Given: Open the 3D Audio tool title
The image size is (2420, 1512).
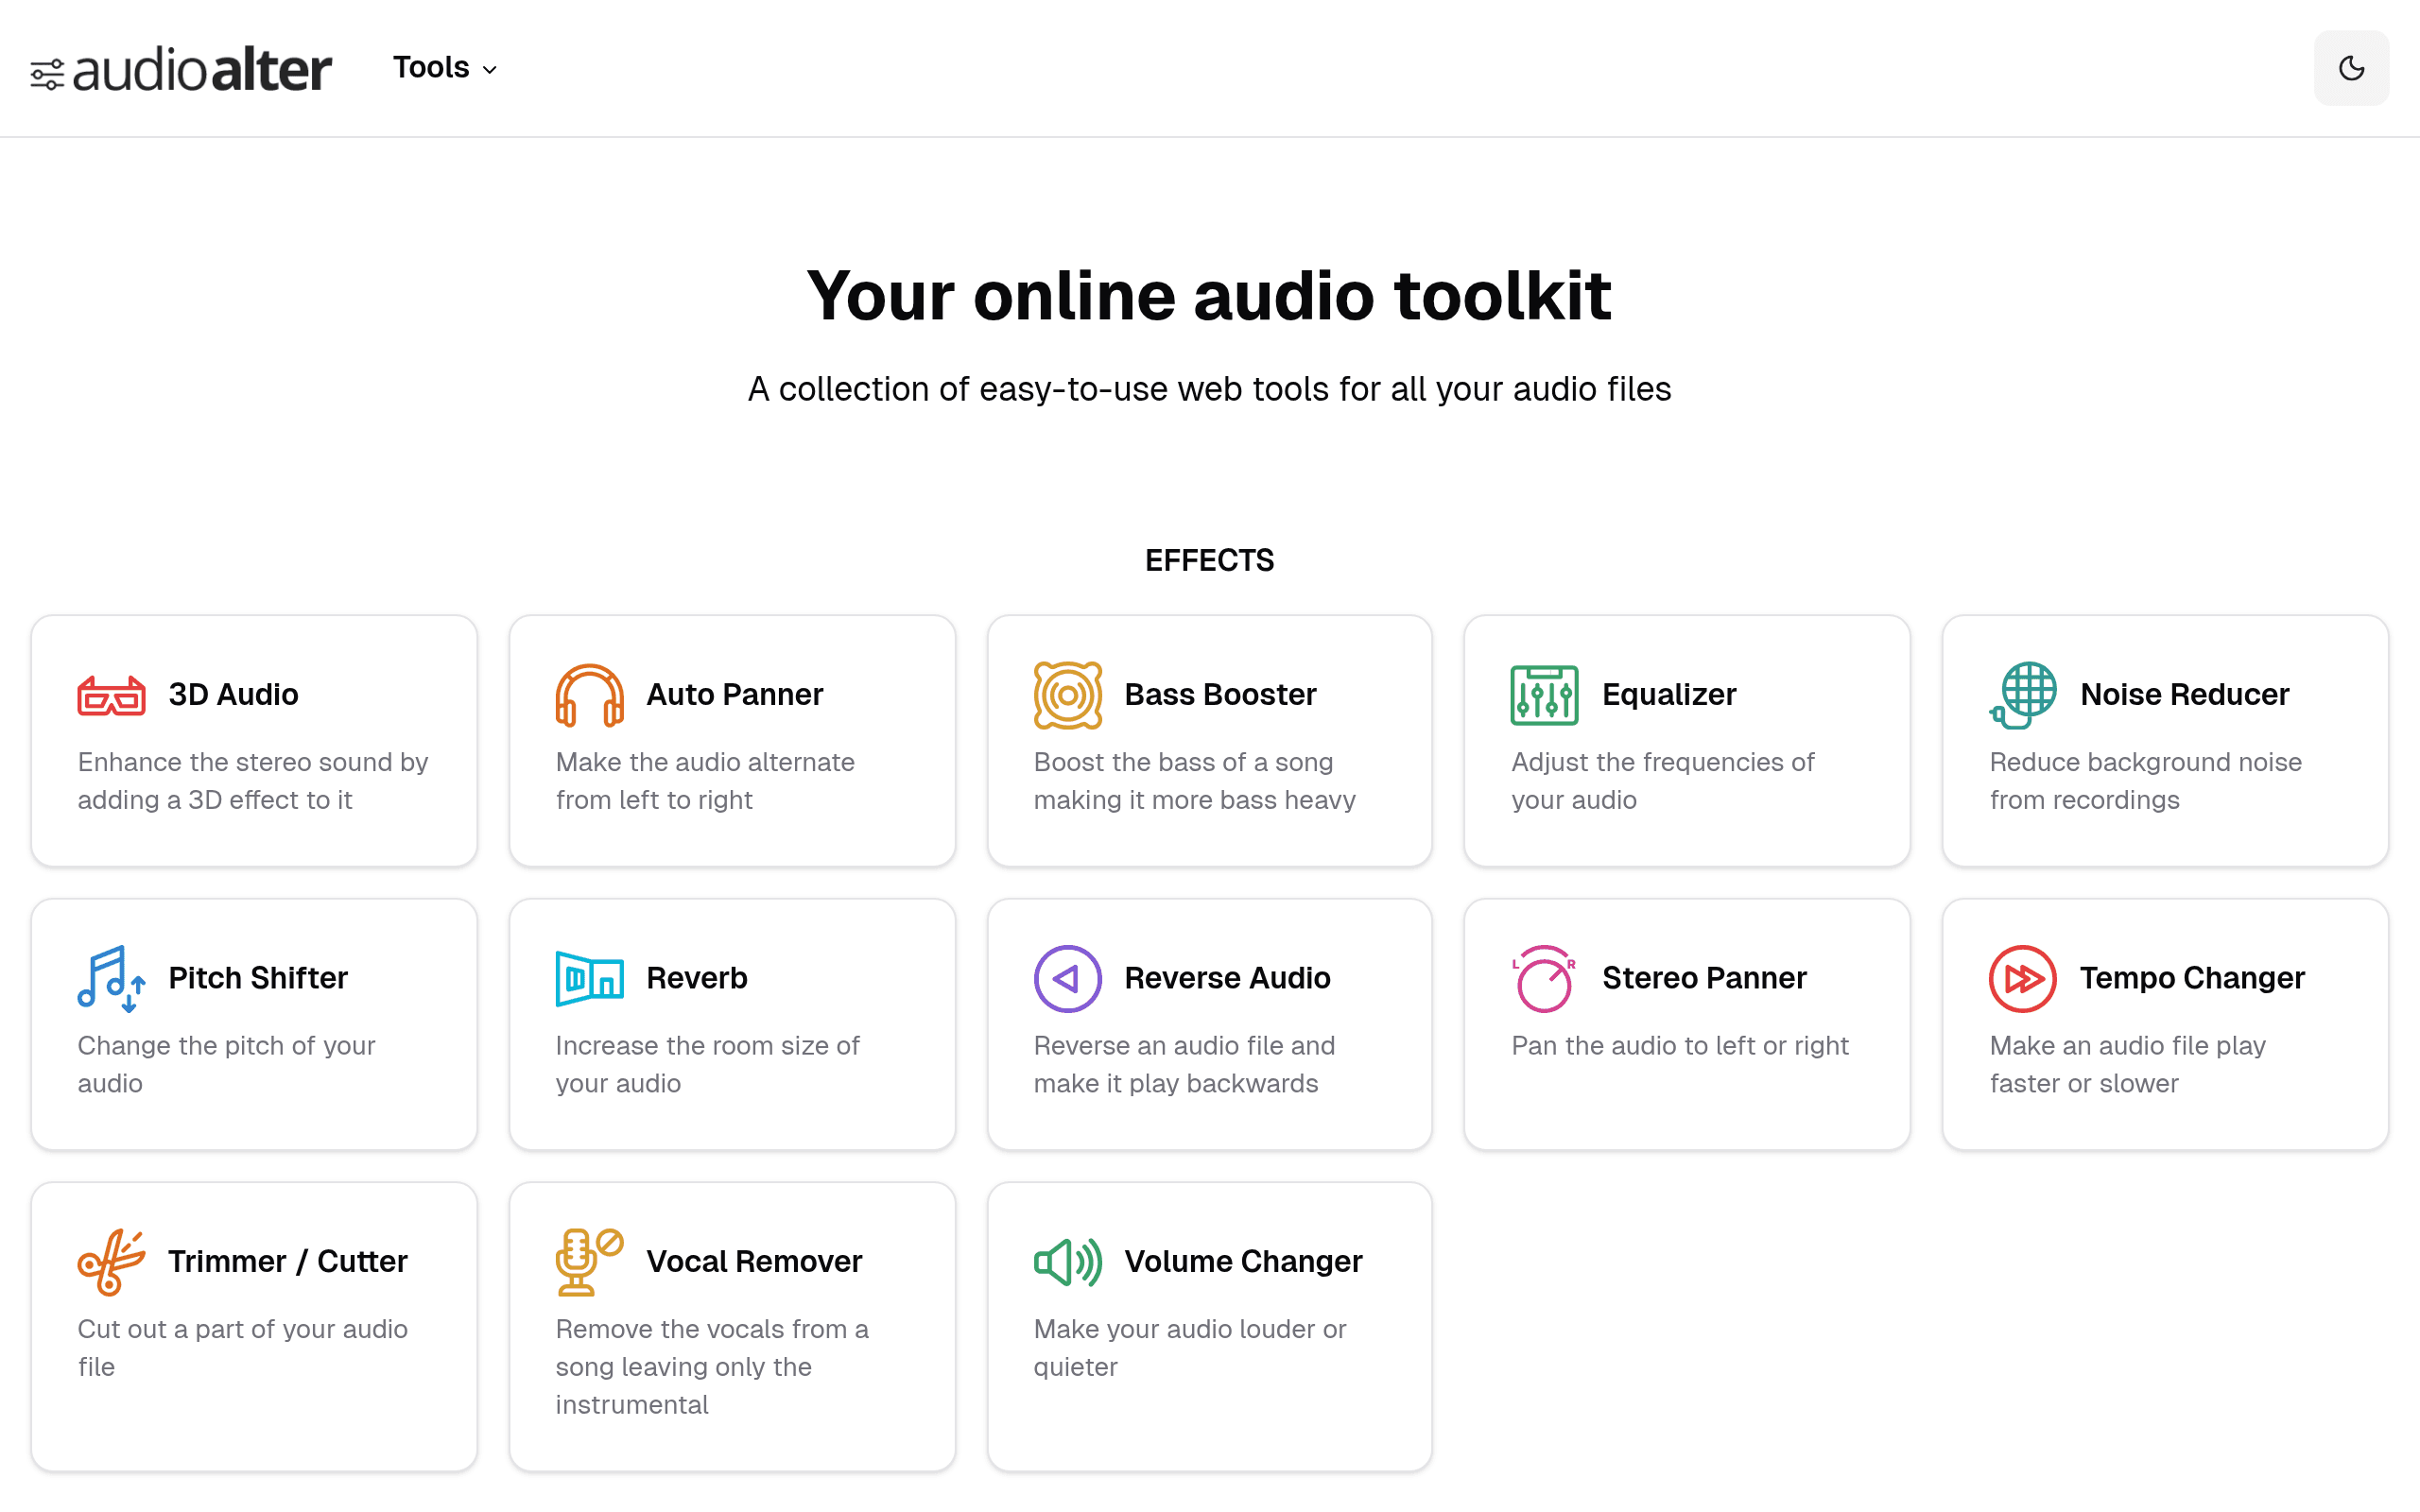Looking at the screenshot, I should (233, 695).
